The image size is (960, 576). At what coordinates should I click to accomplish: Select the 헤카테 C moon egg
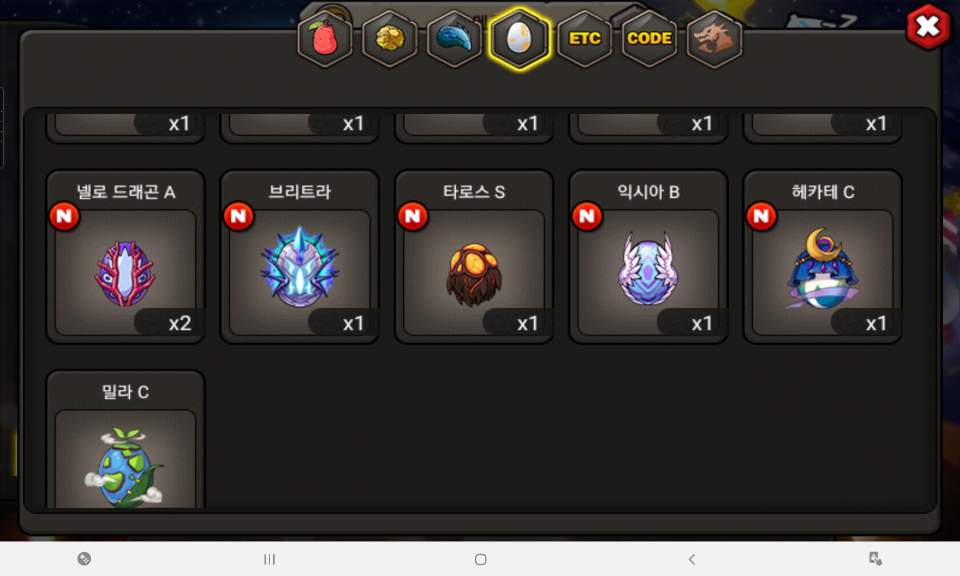[x=822, y=257]
